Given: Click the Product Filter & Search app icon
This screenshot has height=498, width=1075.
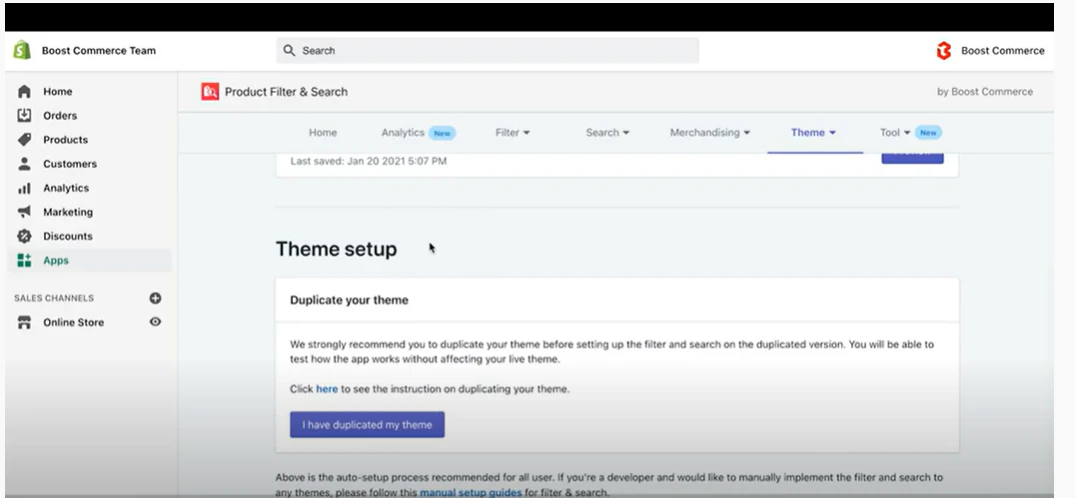Looking at the screenshot, I should click(210, 91).
